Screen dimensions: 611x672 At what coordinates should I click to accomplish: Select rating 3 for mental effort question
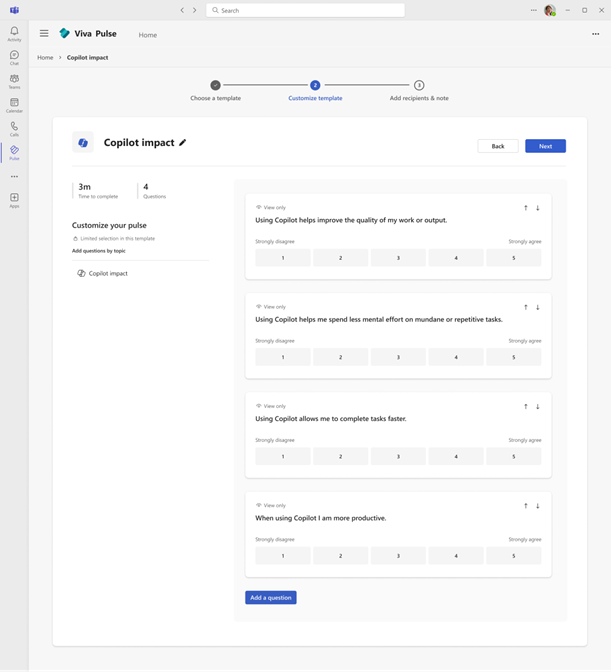click(x=398, y=357)
